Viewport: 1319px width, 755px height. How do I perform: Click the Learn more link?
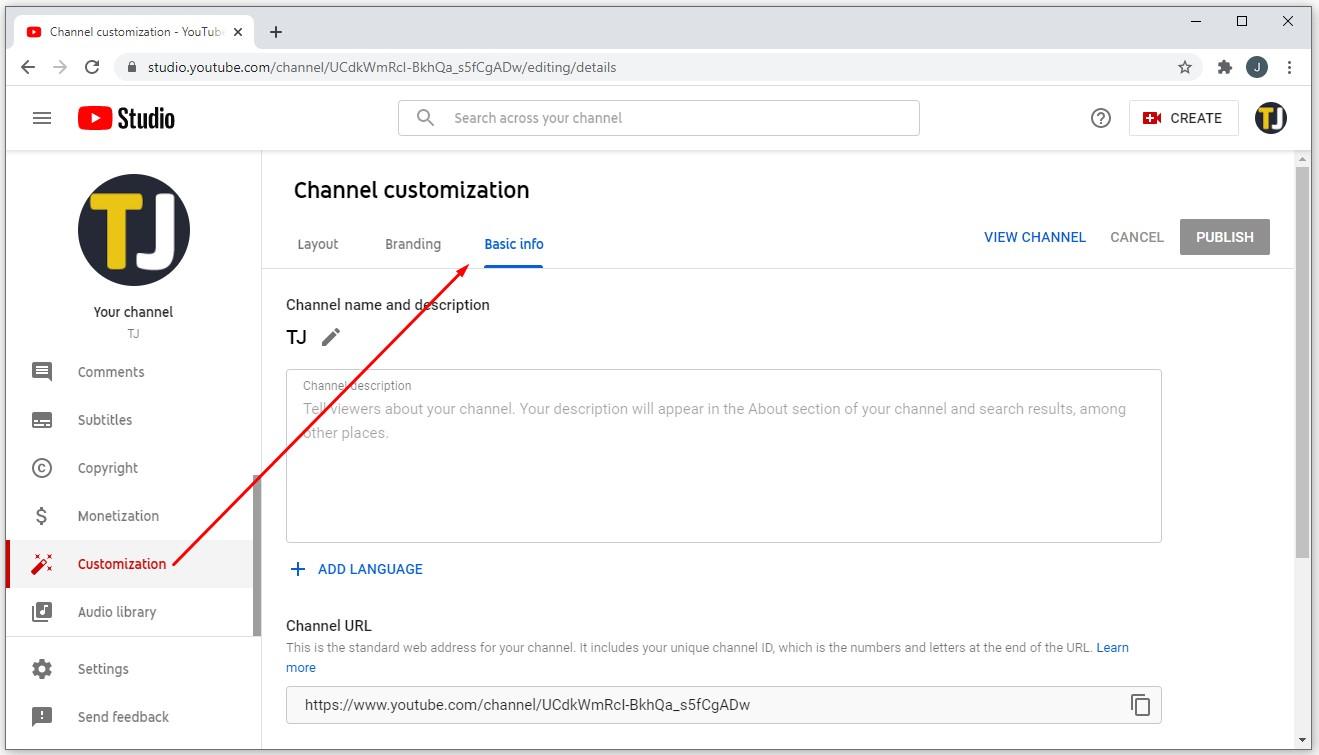click(x=1112, y=648)
